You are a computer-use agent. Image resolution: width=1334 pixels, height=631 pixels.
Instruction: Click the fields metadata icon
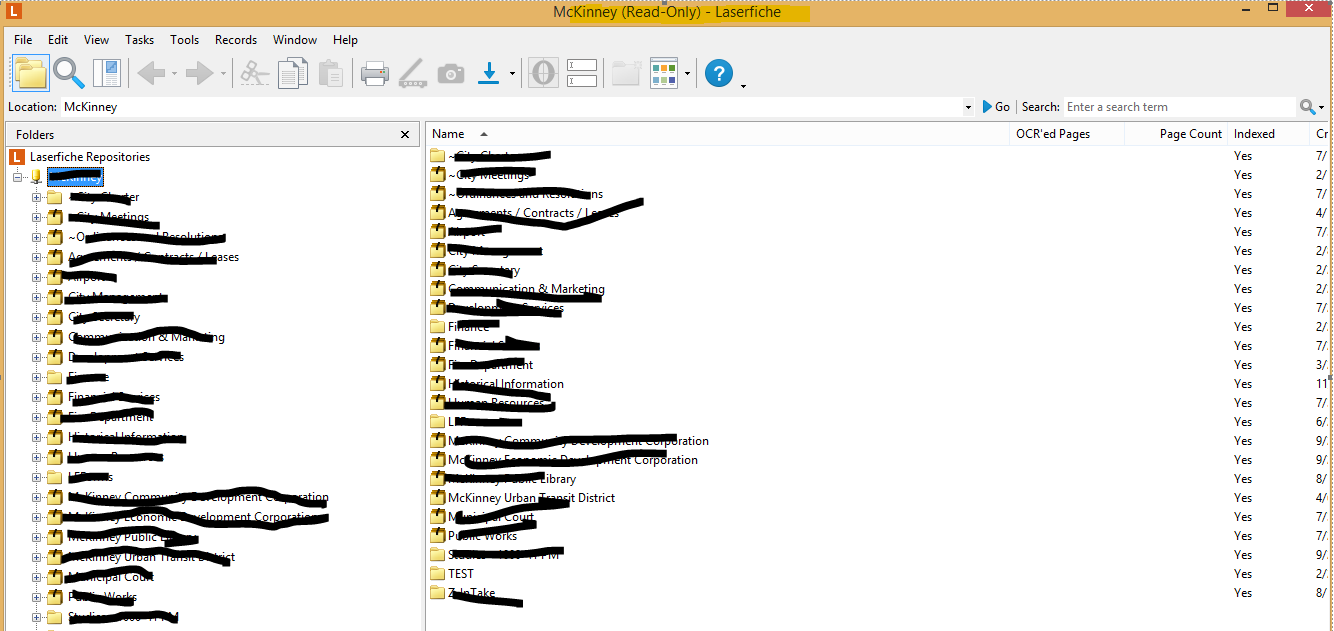pos(582,73)
